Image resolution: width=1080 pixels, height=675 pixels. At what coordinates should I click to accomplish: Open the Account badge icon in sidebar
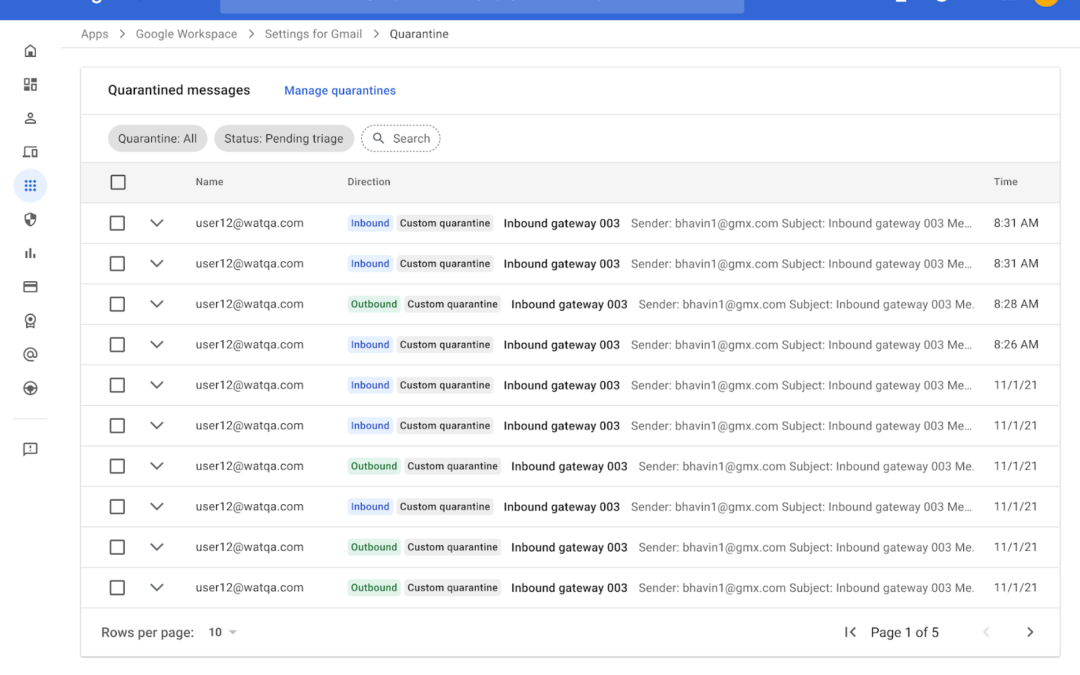tap(30, 320)
